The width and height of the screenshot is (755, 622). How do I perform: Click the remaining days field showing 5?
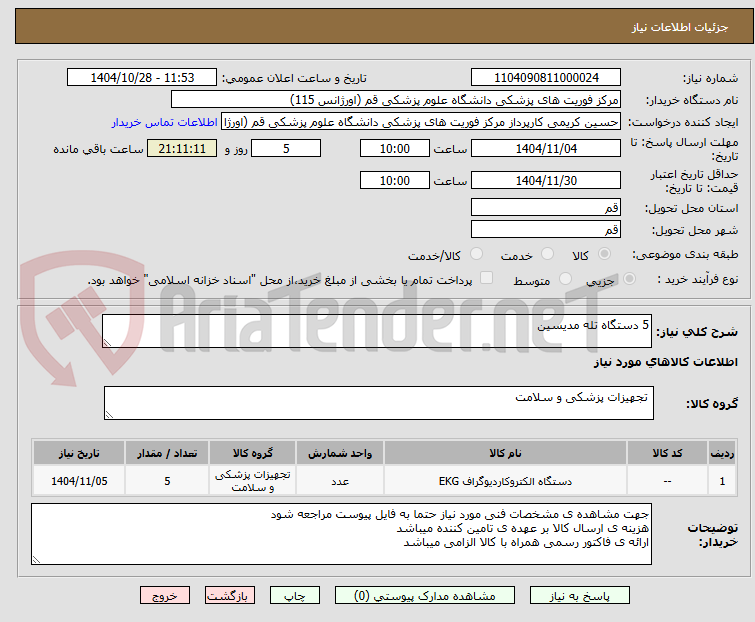click(286, 148)
